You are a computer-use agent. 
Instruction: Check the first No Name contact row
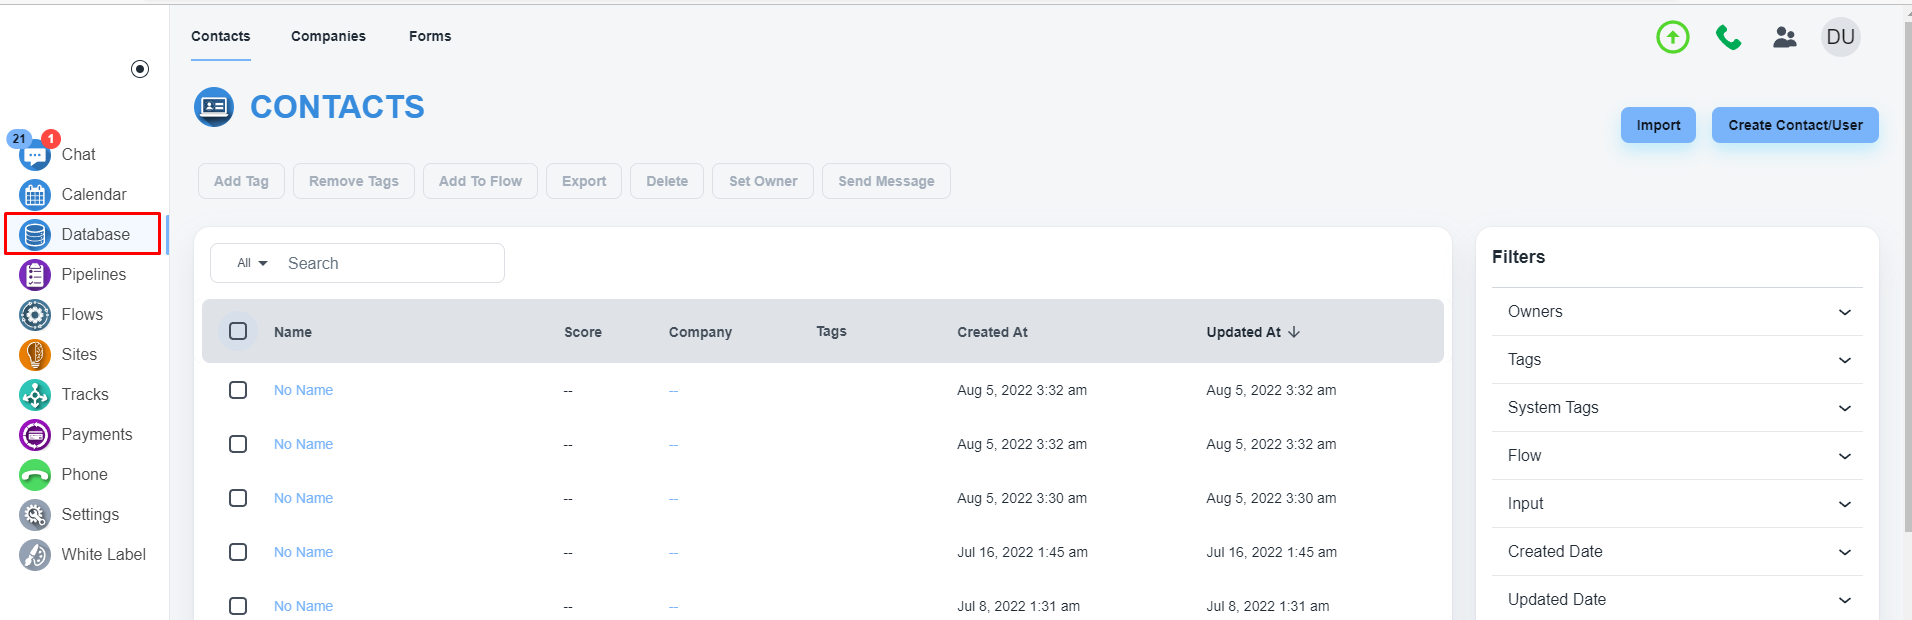point(238,390)
